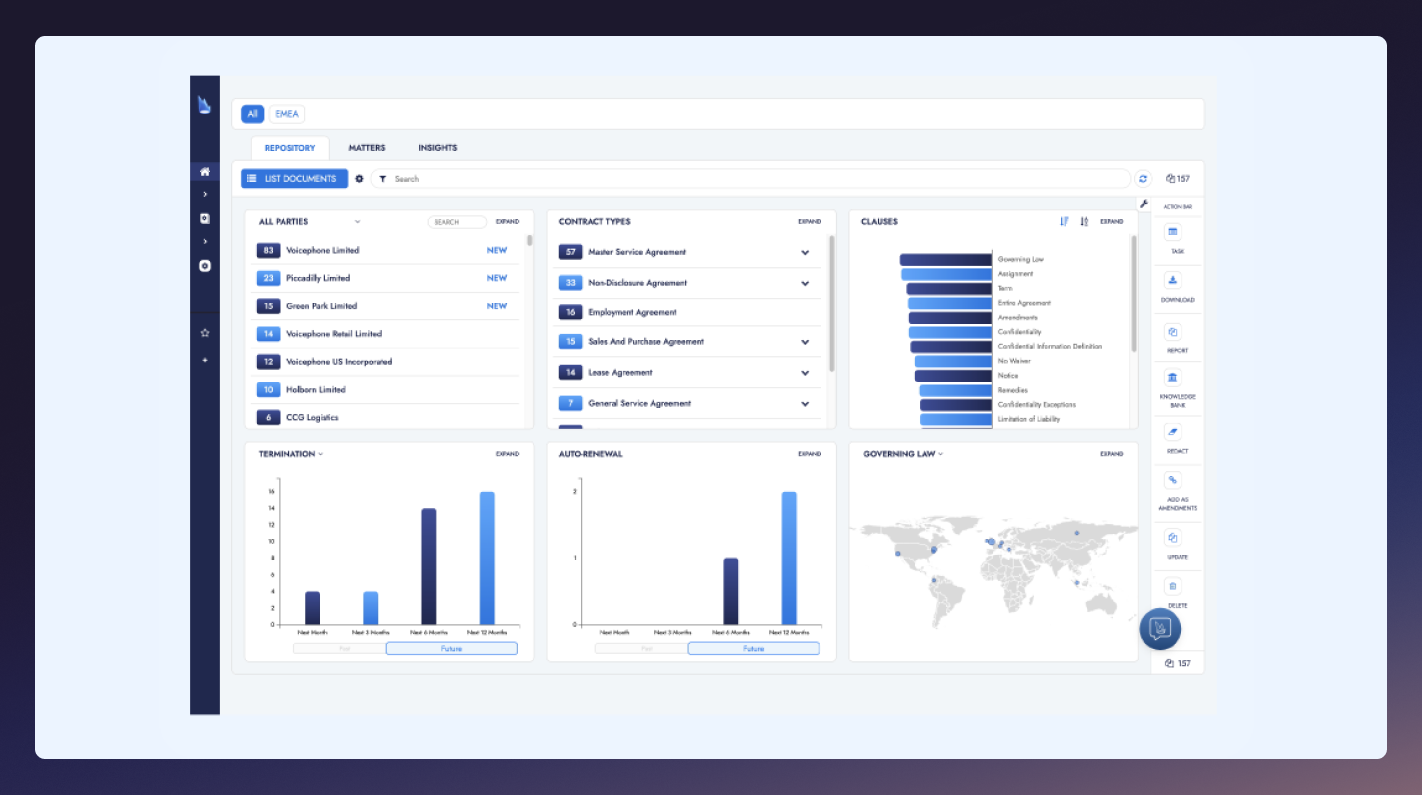Expand the Master Service Agreement row

pos(805,253)
